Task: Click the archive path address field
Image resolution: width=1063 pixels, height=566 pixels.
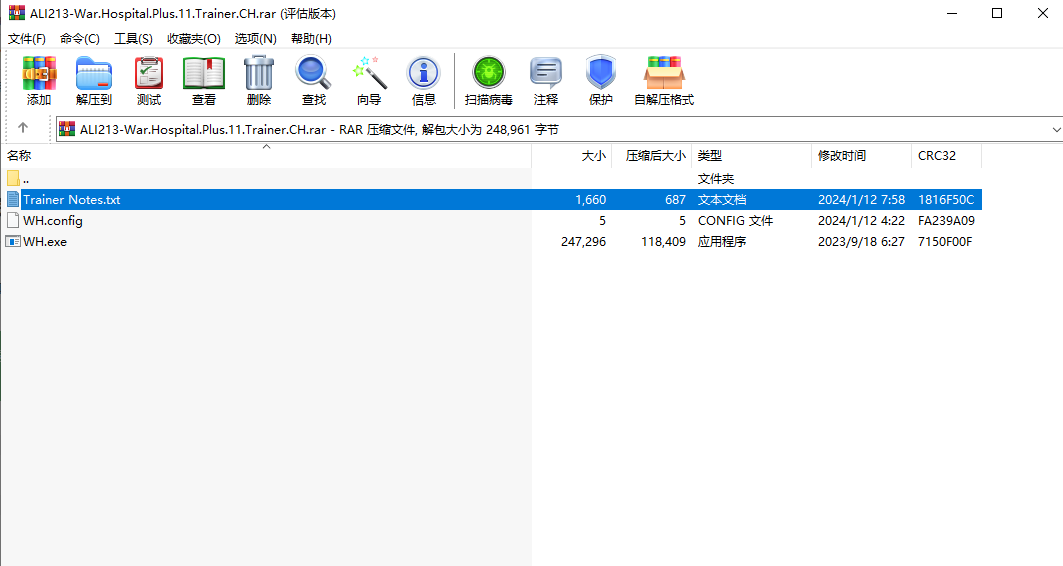Action: 559,129
